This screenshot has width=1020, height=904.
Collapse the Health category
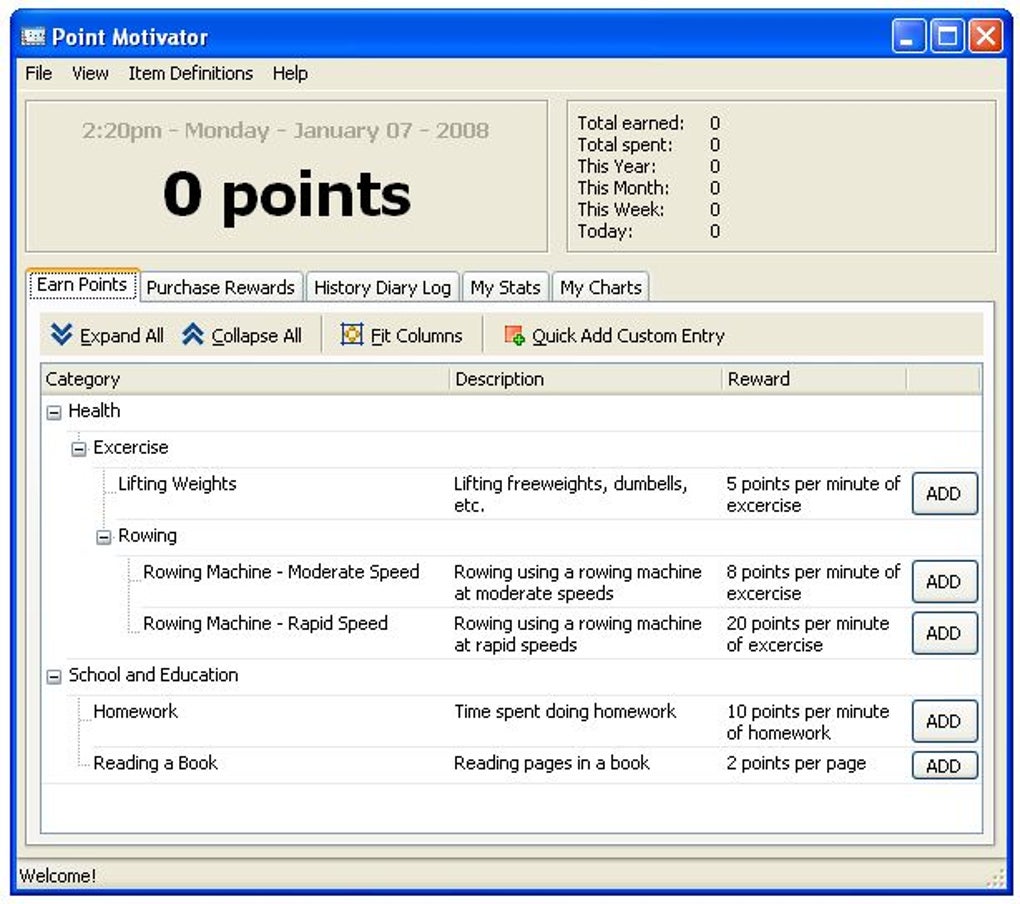tap(53, 411)
